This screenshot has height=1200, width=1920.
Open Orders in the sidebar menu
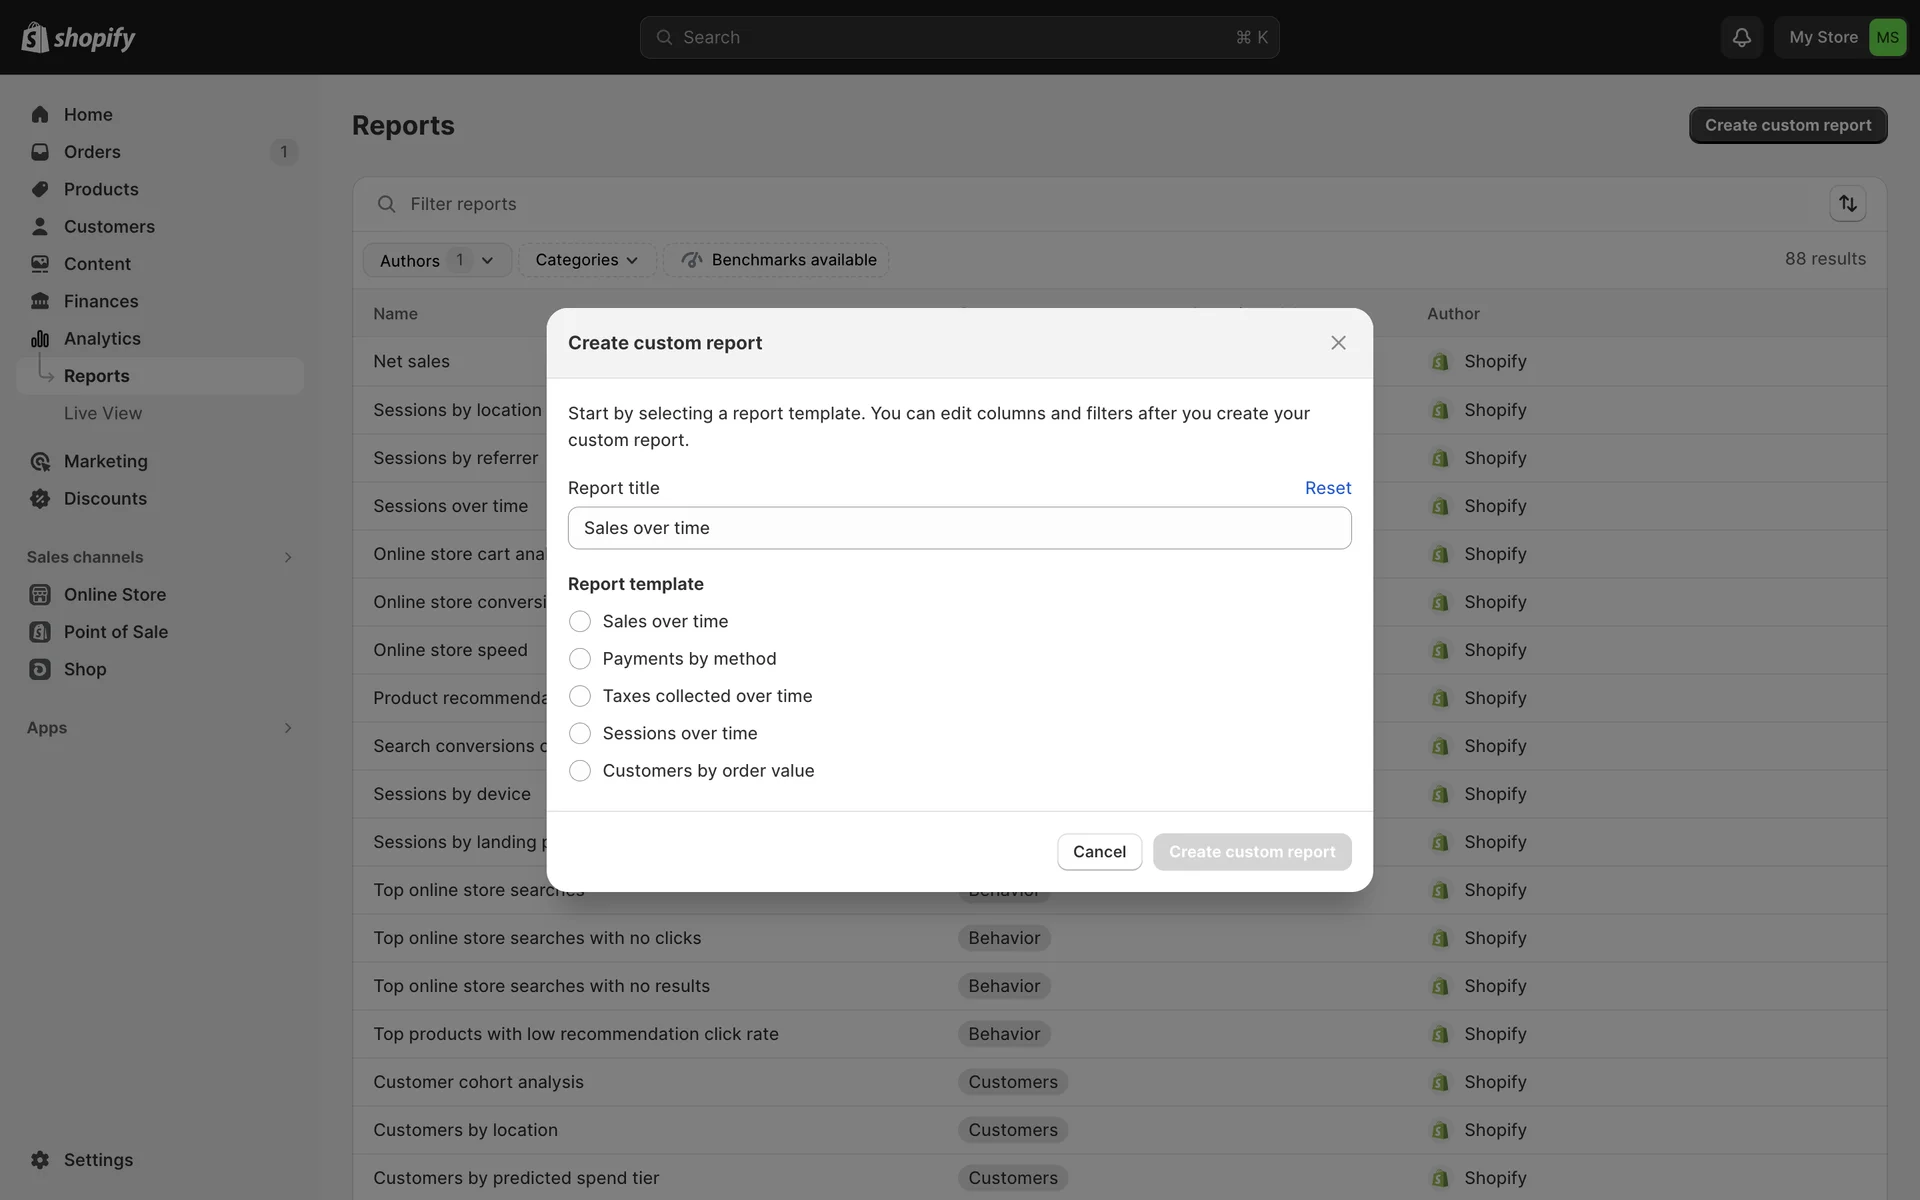click(92, 152)
